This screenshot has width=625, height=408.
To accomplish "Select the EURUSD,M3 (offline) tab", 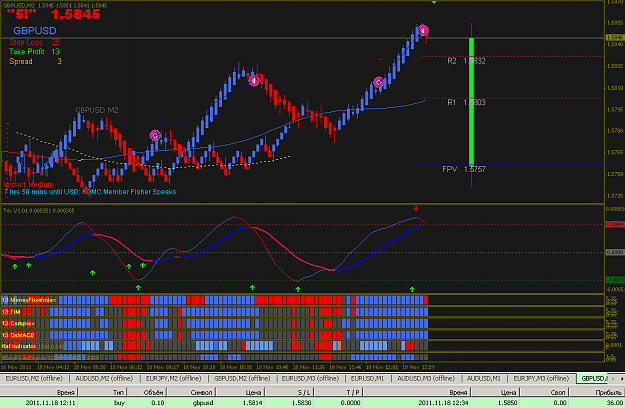I will coord(311,378).
